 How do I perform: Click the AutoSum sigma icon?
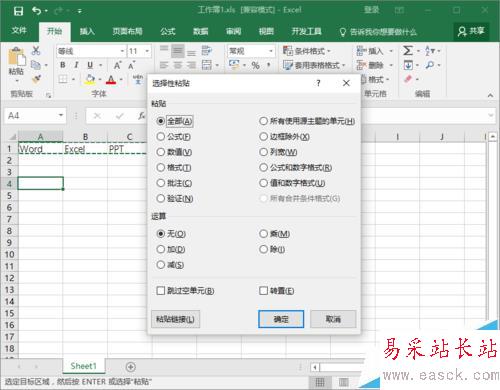[408, 51]
